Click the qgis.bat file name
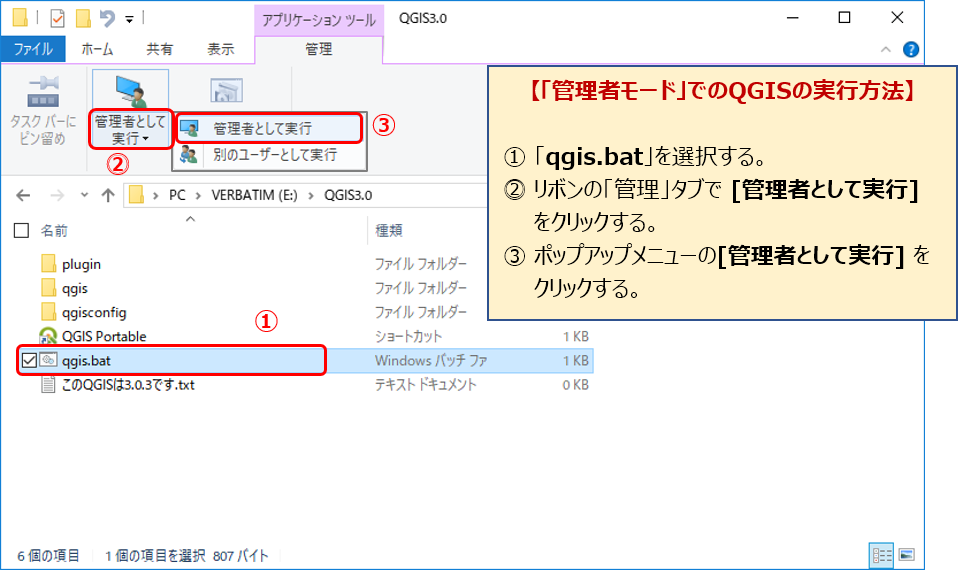958x570 pixels. (x=86, y=360)
